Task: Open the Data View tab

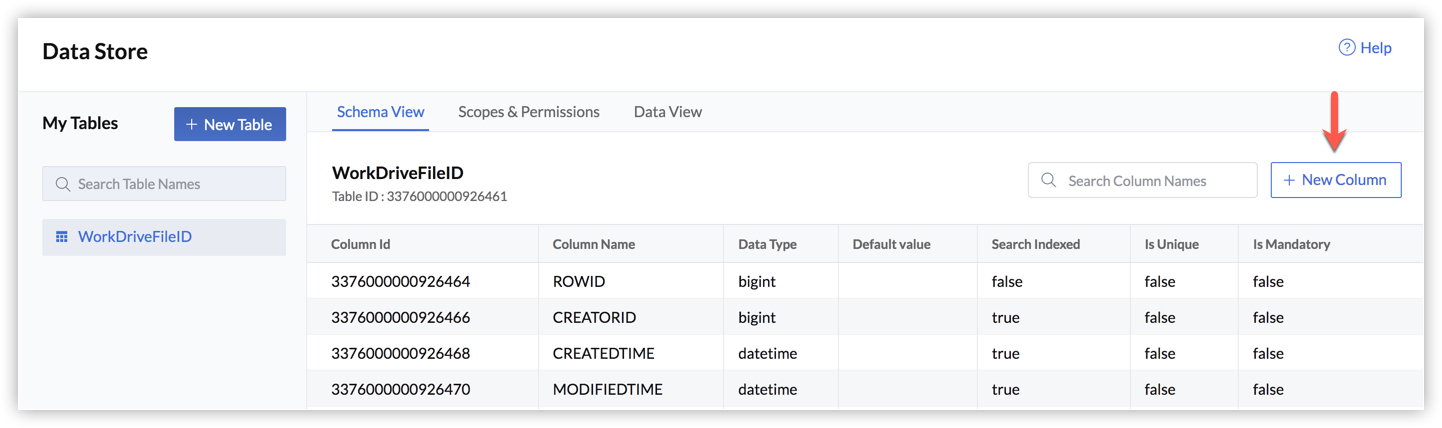Action: click(668, 112)
